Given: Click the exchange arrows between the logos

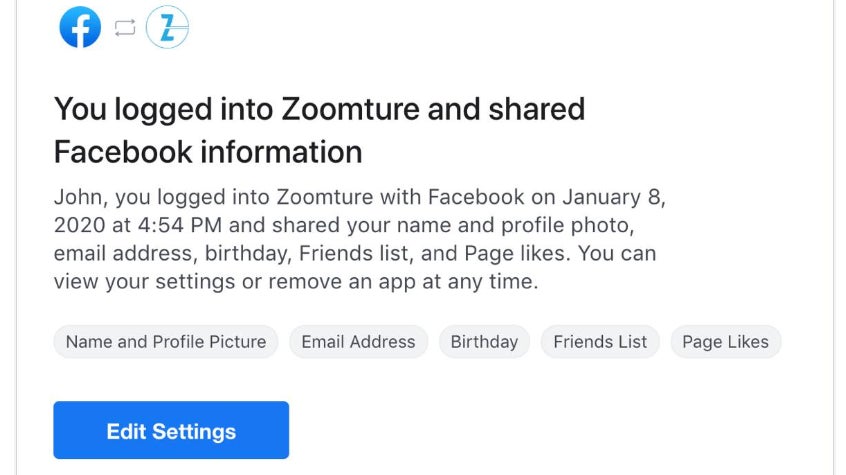Looking at the screenshot, I should pyautogui.click(x=124, y=28).
